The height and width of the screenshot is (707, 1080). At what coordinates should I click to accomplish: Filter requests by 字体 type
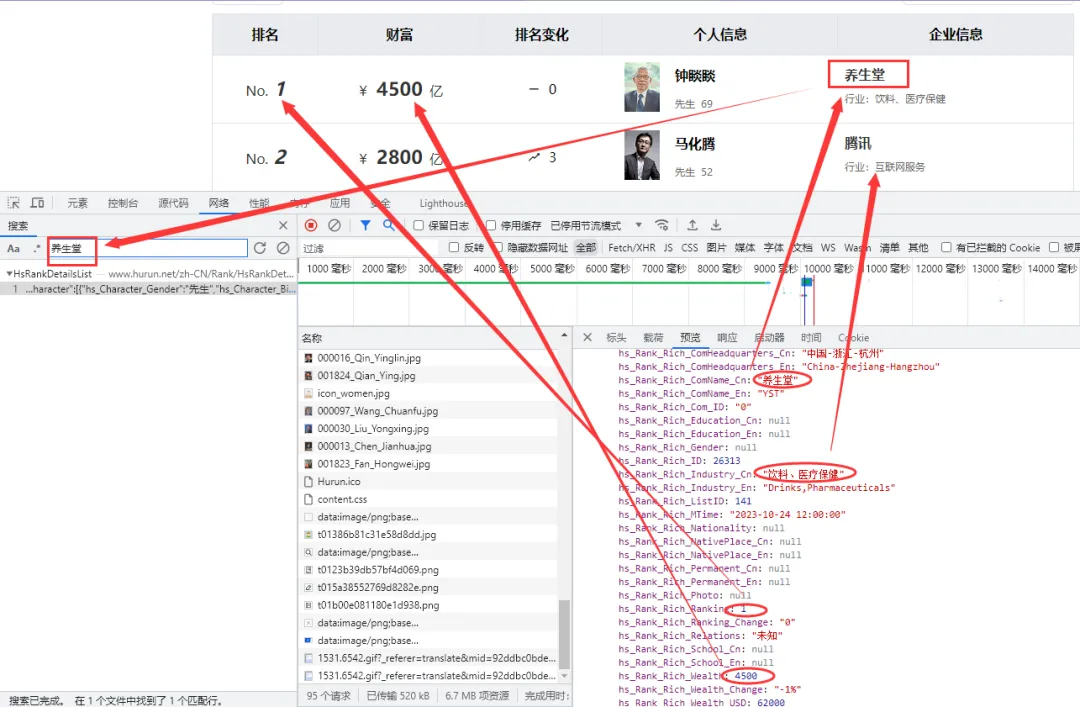click(773, 247)
